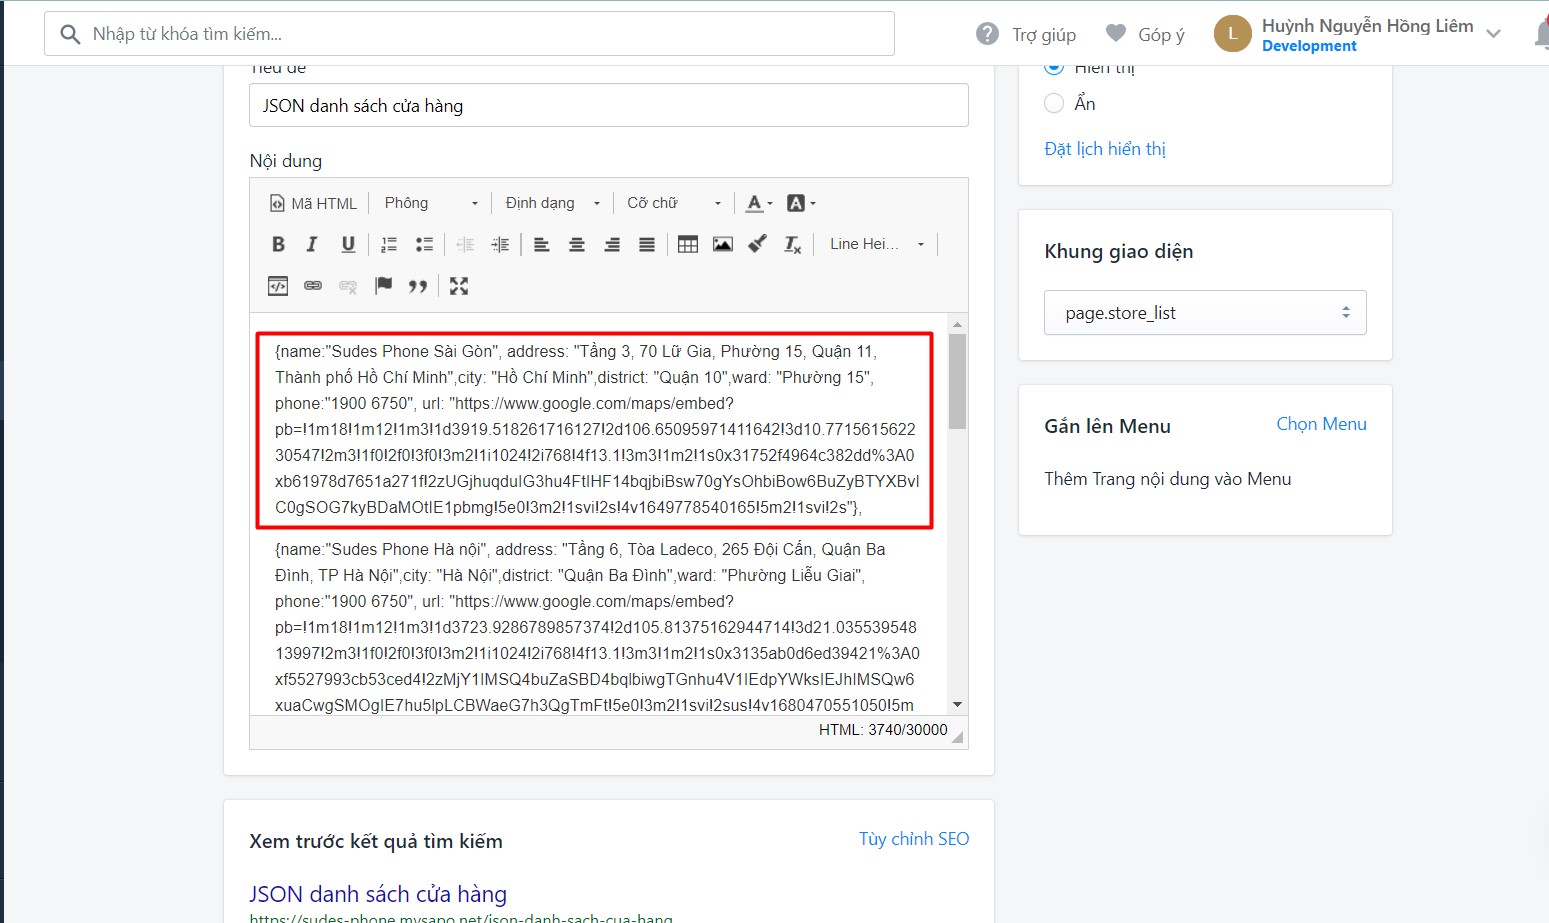Open the Góp ý feedback link

coord(1161,35)
